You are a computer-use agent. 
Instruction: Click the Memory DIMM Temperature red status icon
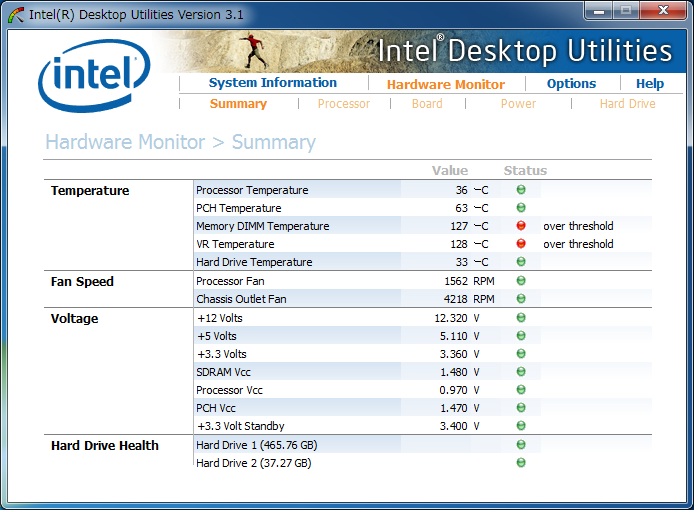521,226
